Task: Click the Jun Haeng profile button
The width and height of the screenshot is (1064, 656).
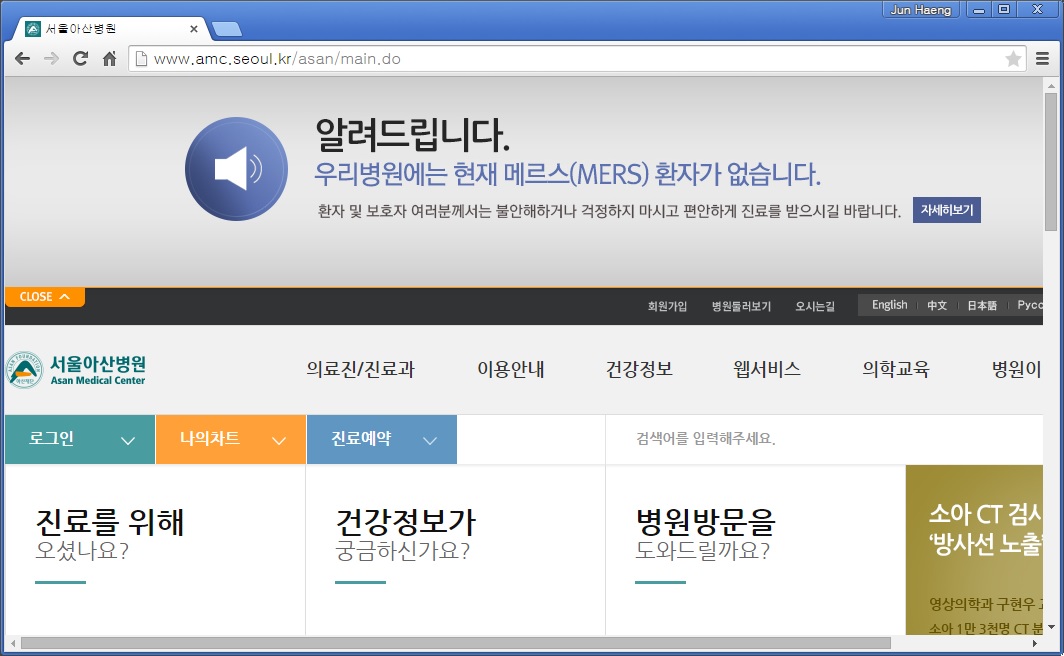Action: click(920, 9)
